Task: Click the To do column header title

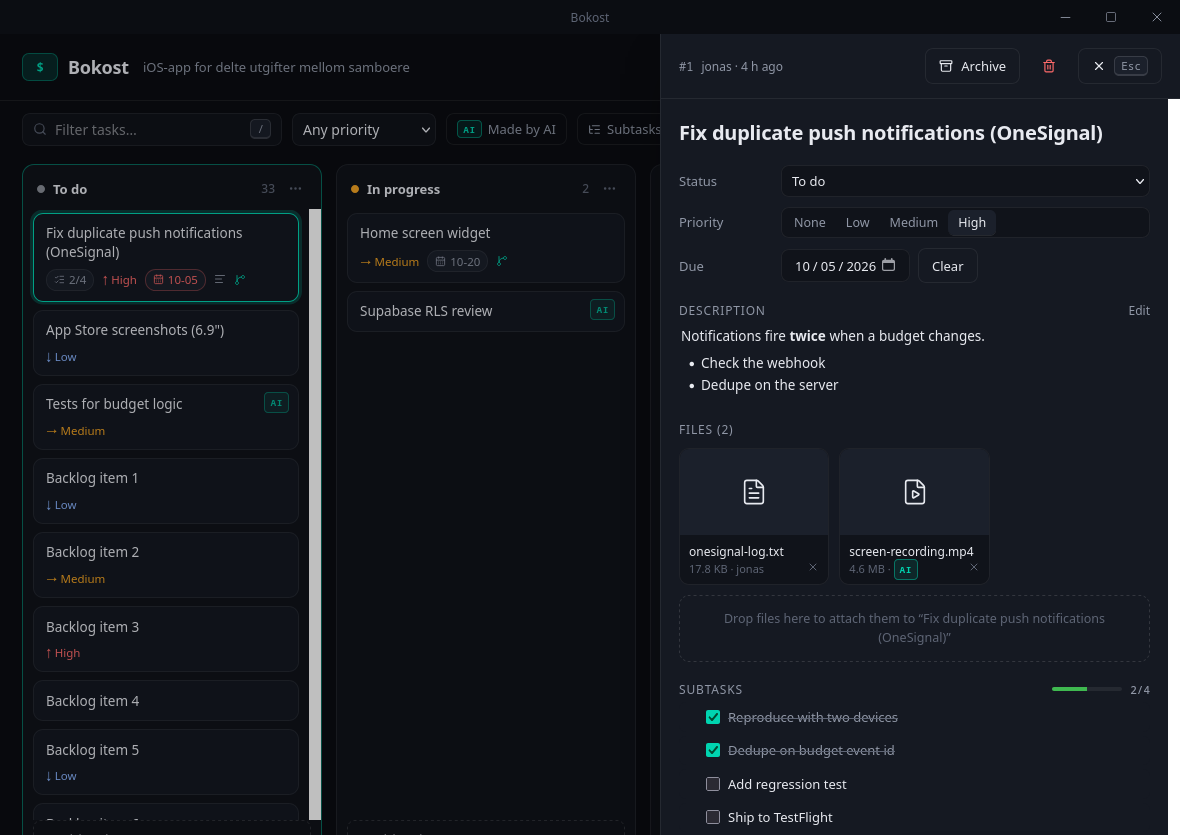Action: click(69, 189)
